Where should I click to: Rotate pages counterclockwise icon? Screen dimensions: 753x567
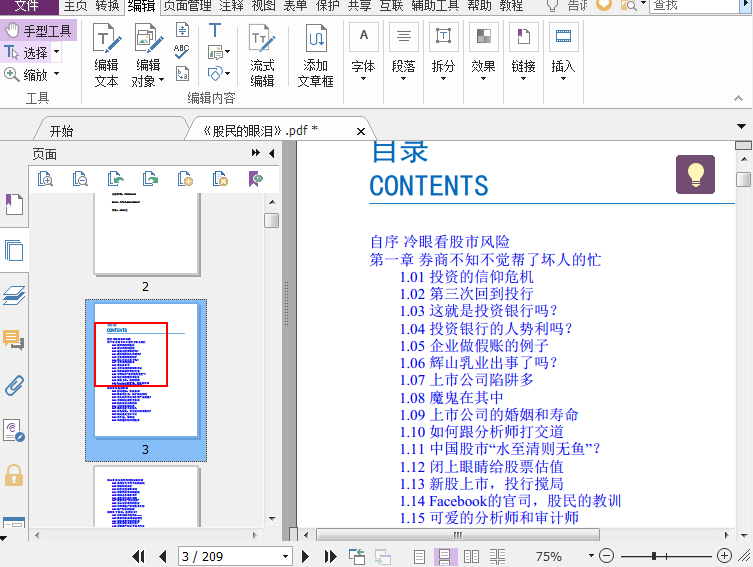point(115,179)
